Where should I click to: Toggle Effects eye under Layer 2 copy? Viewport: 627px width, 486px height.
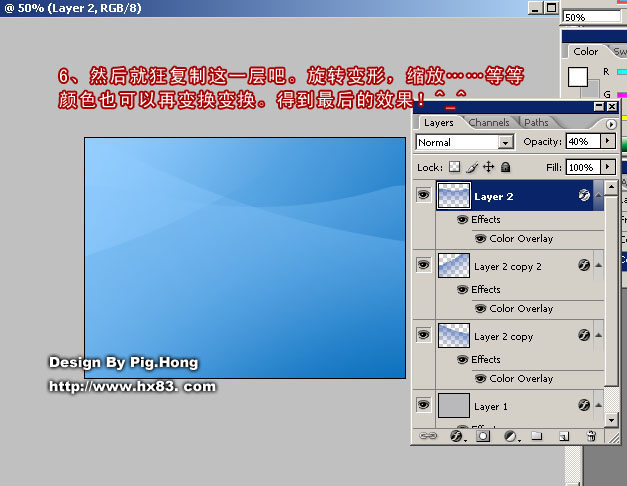462,360
